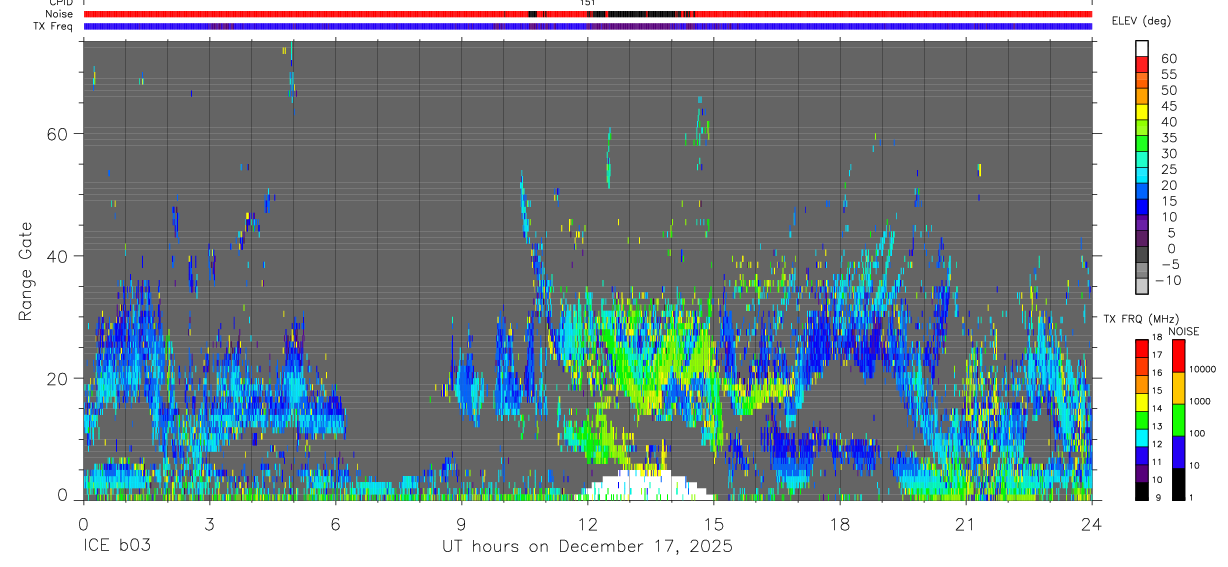Click the '6' tick label on the UT hours axis
1228x567 pixels.
[335, 523]
